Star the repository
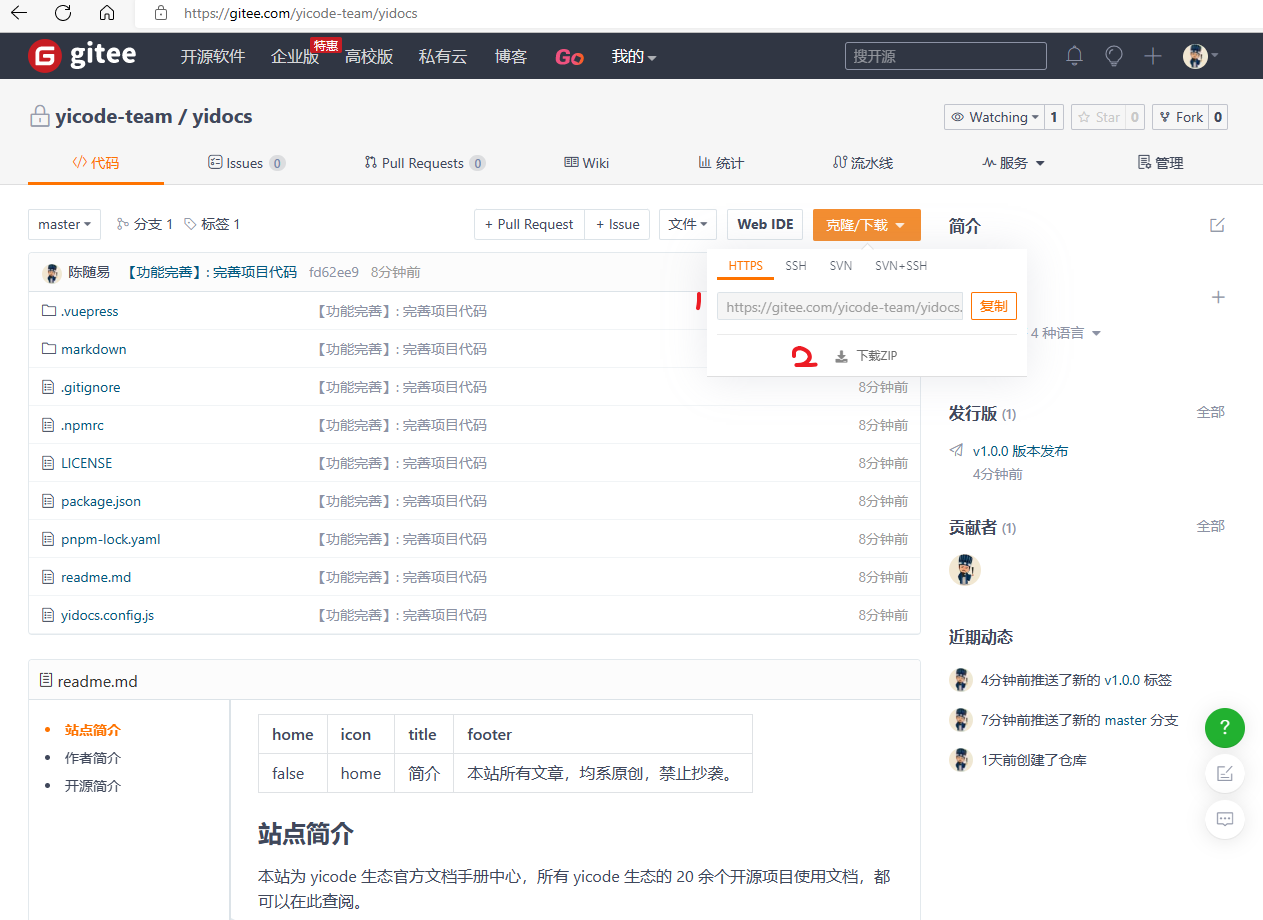This screenshot has width=1263, height=920. pyautogui.click(x=1098, y=117)
